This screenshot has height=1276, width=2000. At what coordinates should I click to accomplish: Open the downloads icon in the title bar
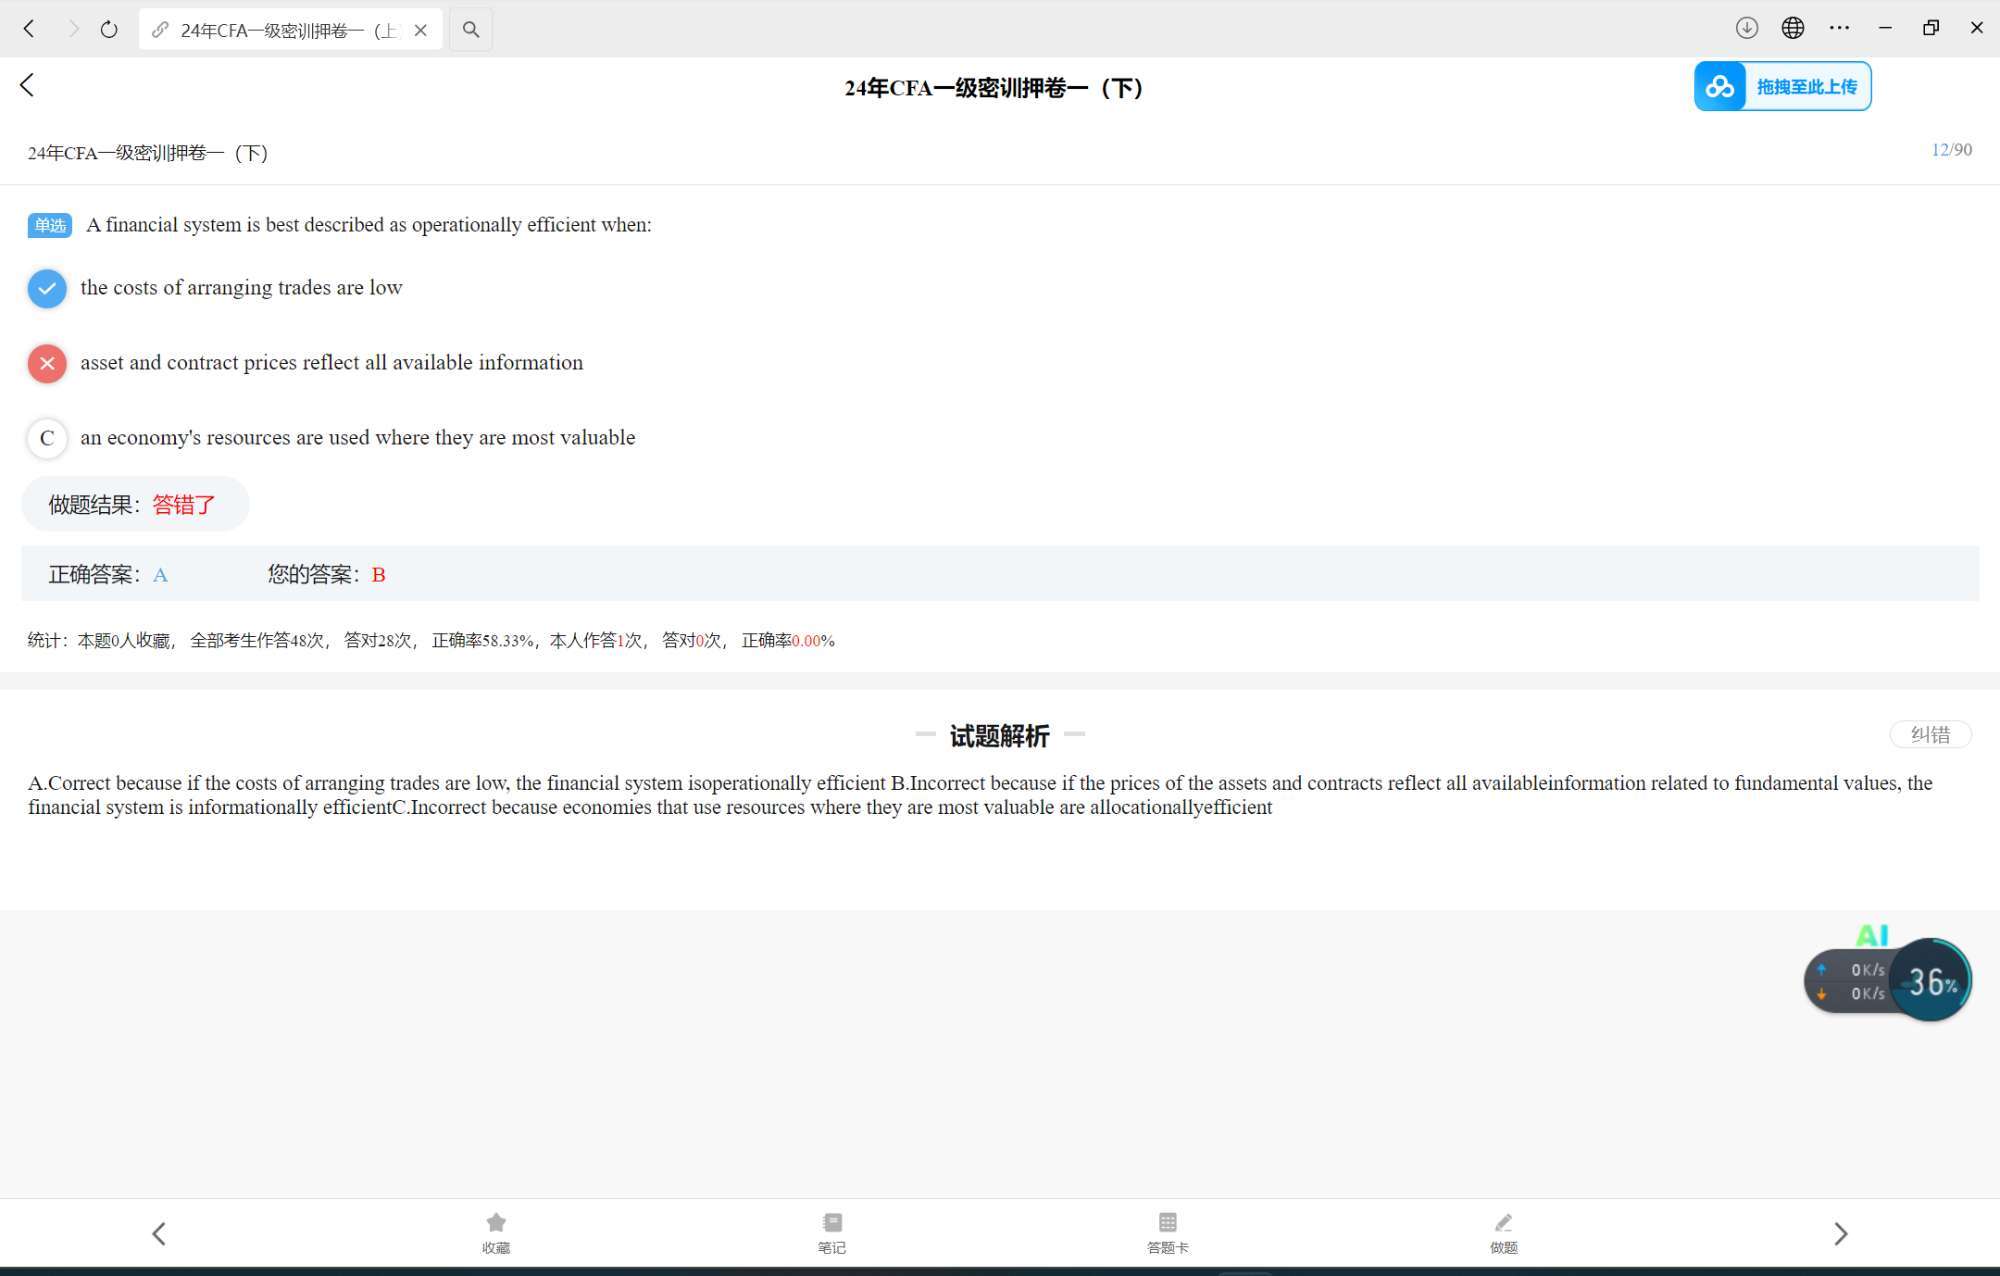[1746, 28]
